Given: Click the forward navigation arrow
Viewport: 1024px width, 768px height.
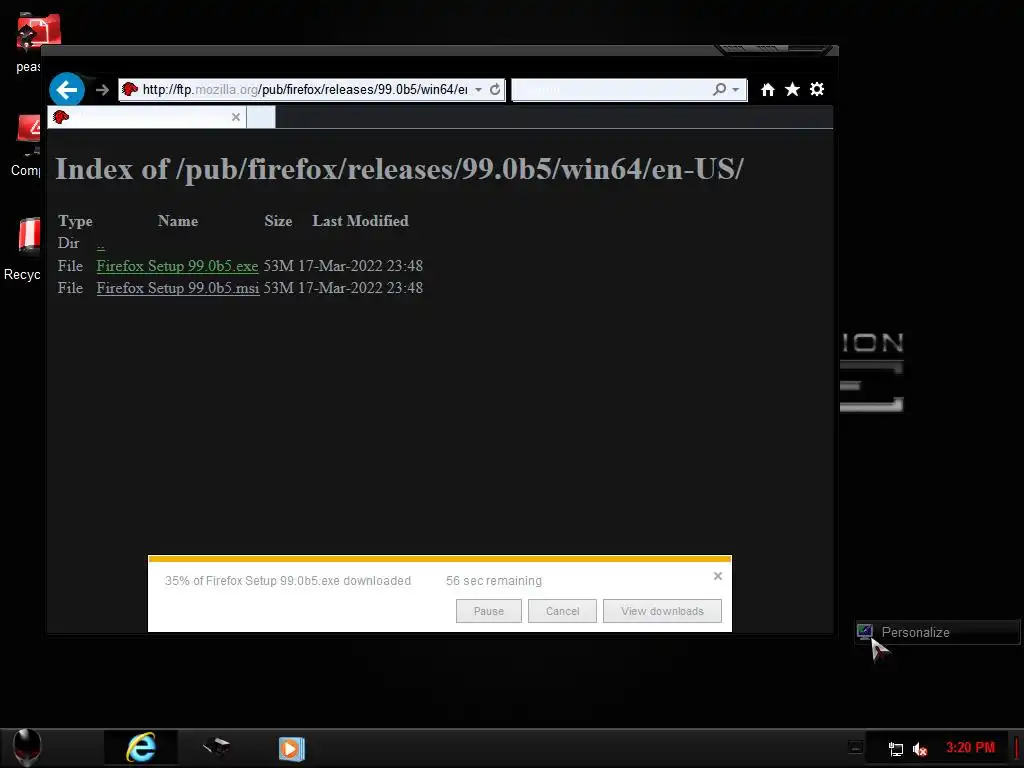Looking at the screenshot, I should point(102,89).
